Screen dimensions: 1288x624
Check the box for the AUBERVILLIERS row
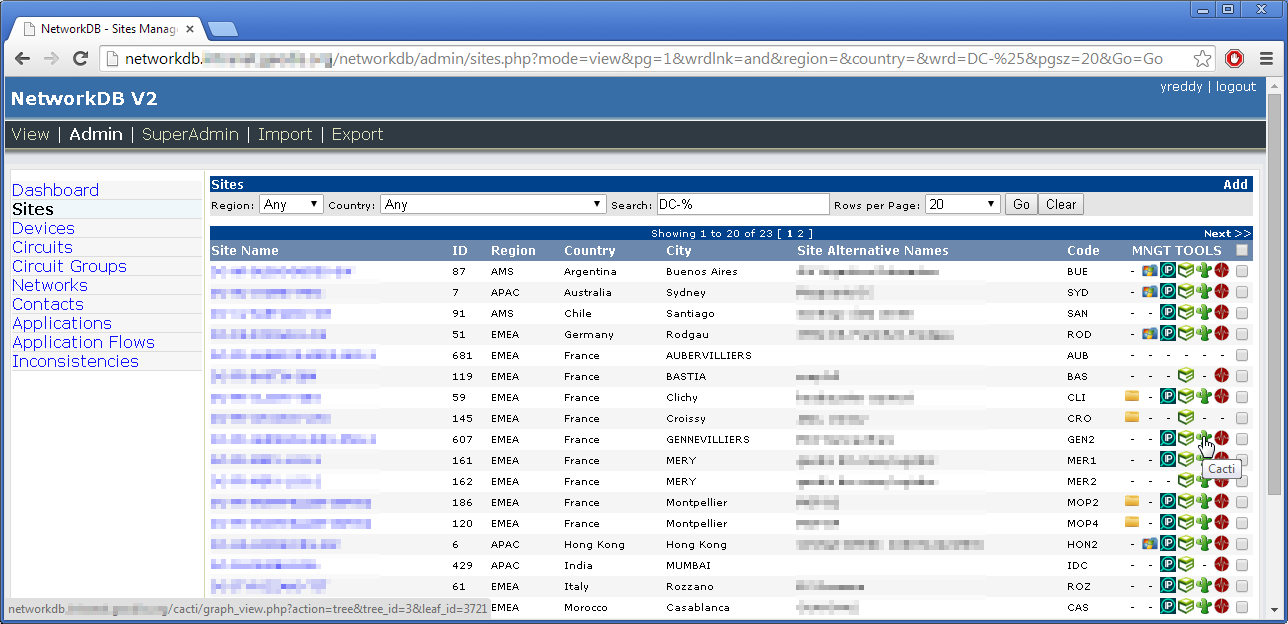coord(1241,355)
